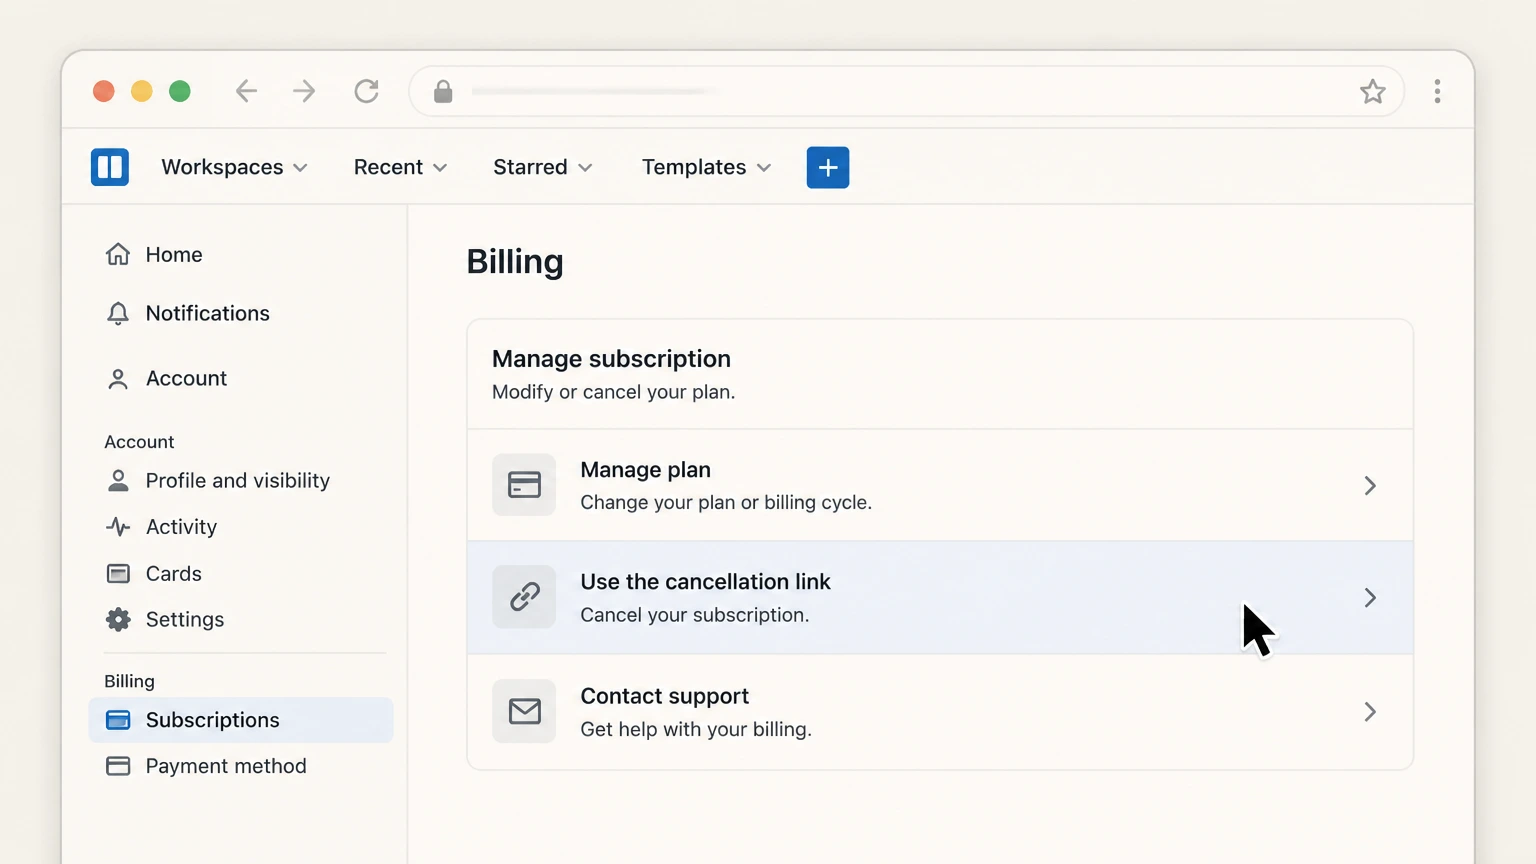This screenshot has height=864, width=1536.
Task: Click the Subscriptions card icon
Action: click(x=118, y=720)
